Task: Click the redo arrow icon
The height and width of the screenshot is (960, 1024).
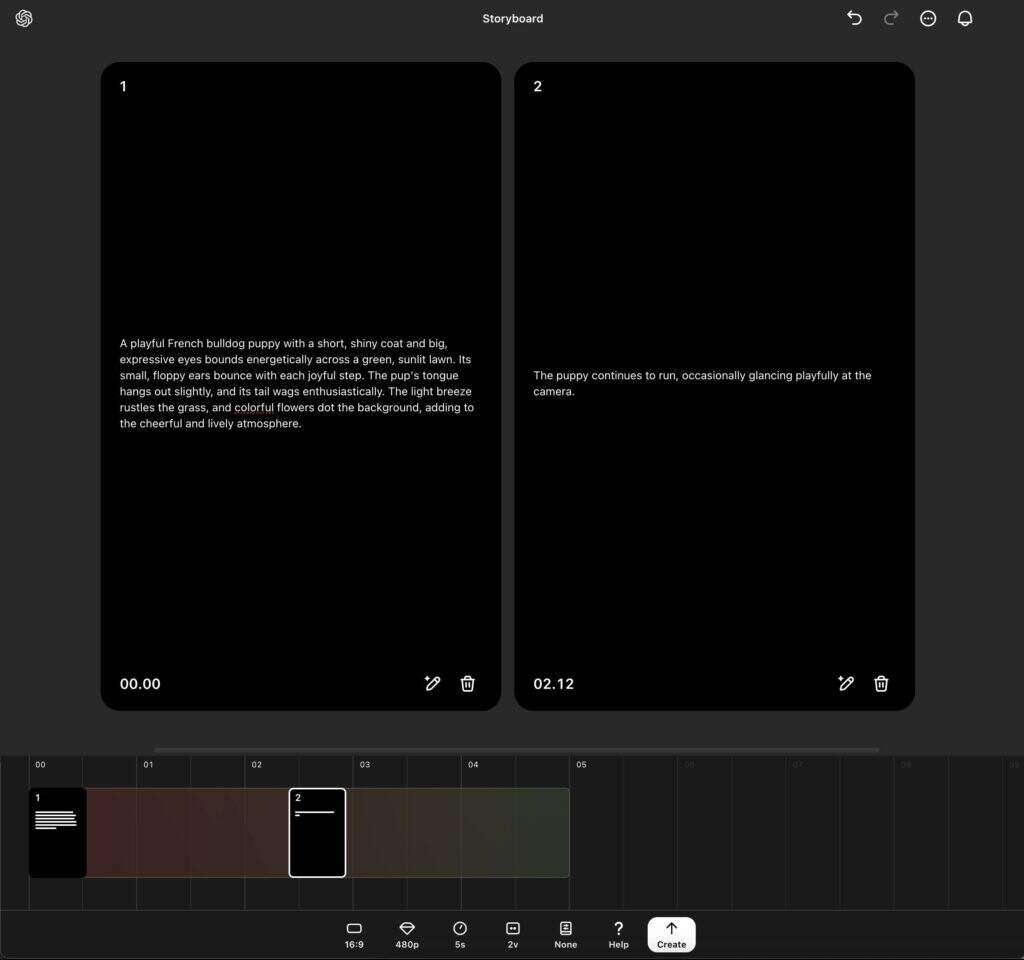Action: [891, 18]
